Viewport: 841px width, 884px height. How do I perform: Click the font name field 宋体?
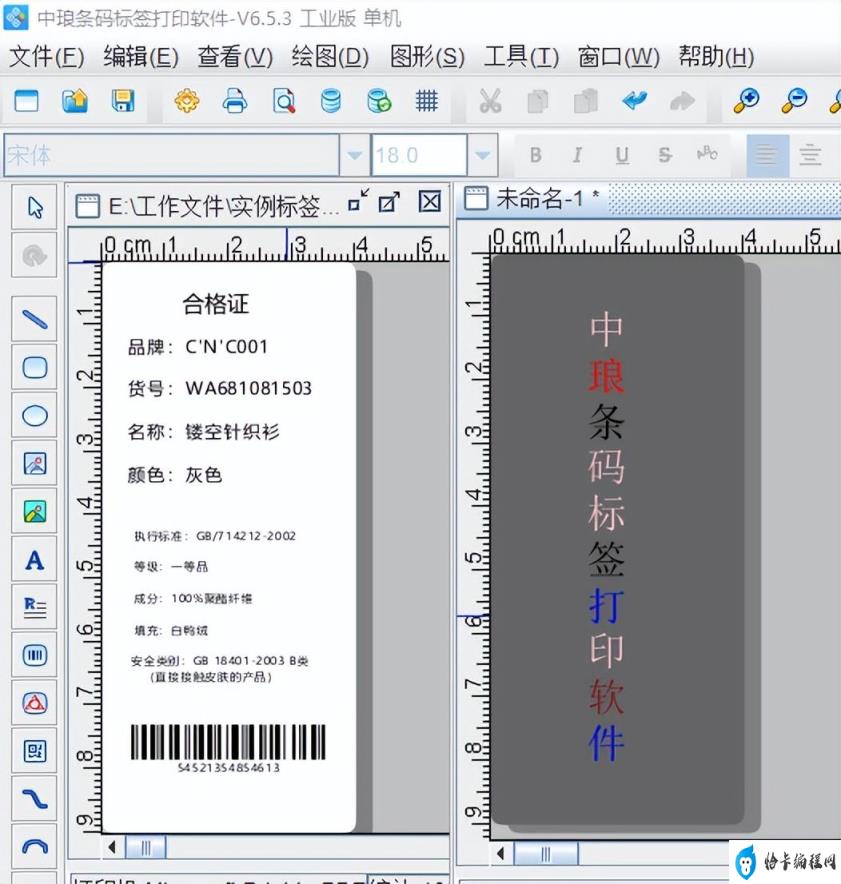coord(172,155)
